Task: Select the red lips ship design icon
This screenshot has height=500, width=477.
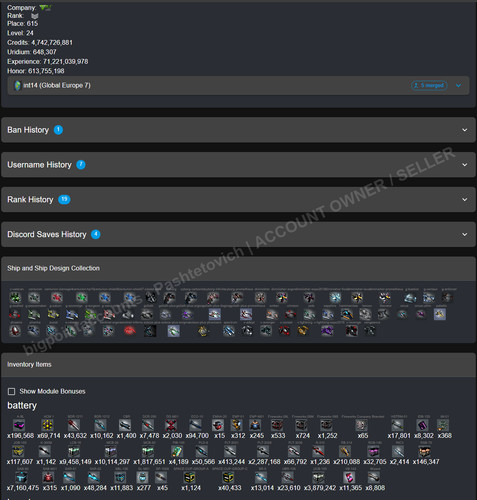Action: [130, 331]
